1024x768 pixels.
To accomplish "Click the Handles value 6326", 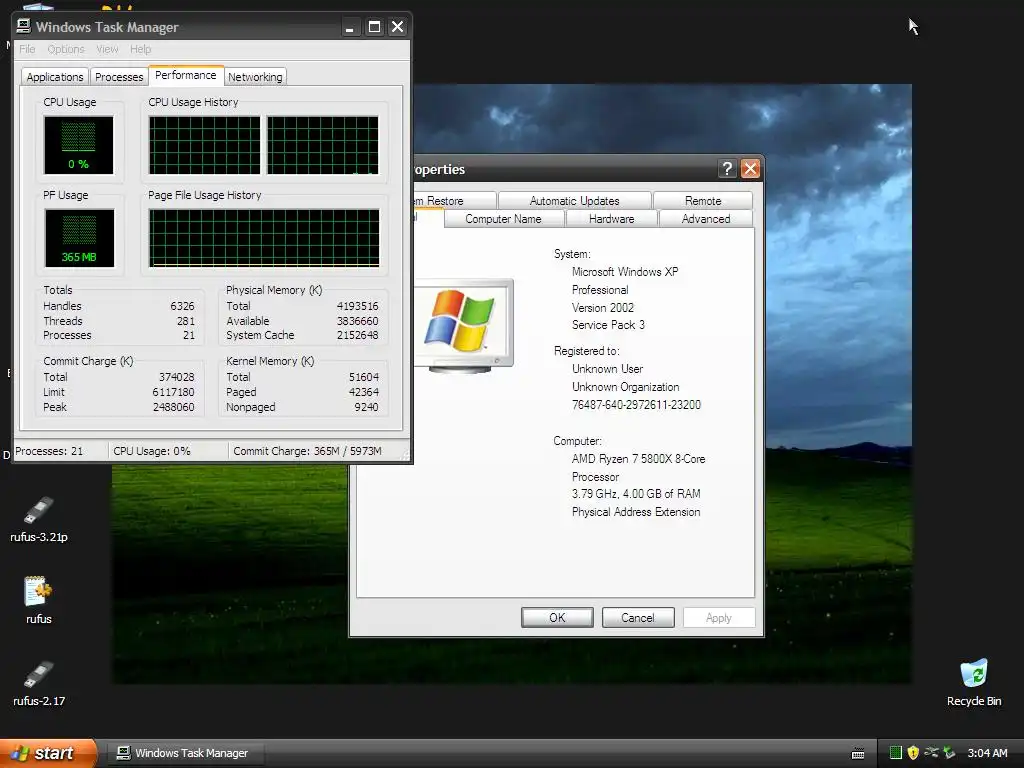I will click(x=182, y=306).
